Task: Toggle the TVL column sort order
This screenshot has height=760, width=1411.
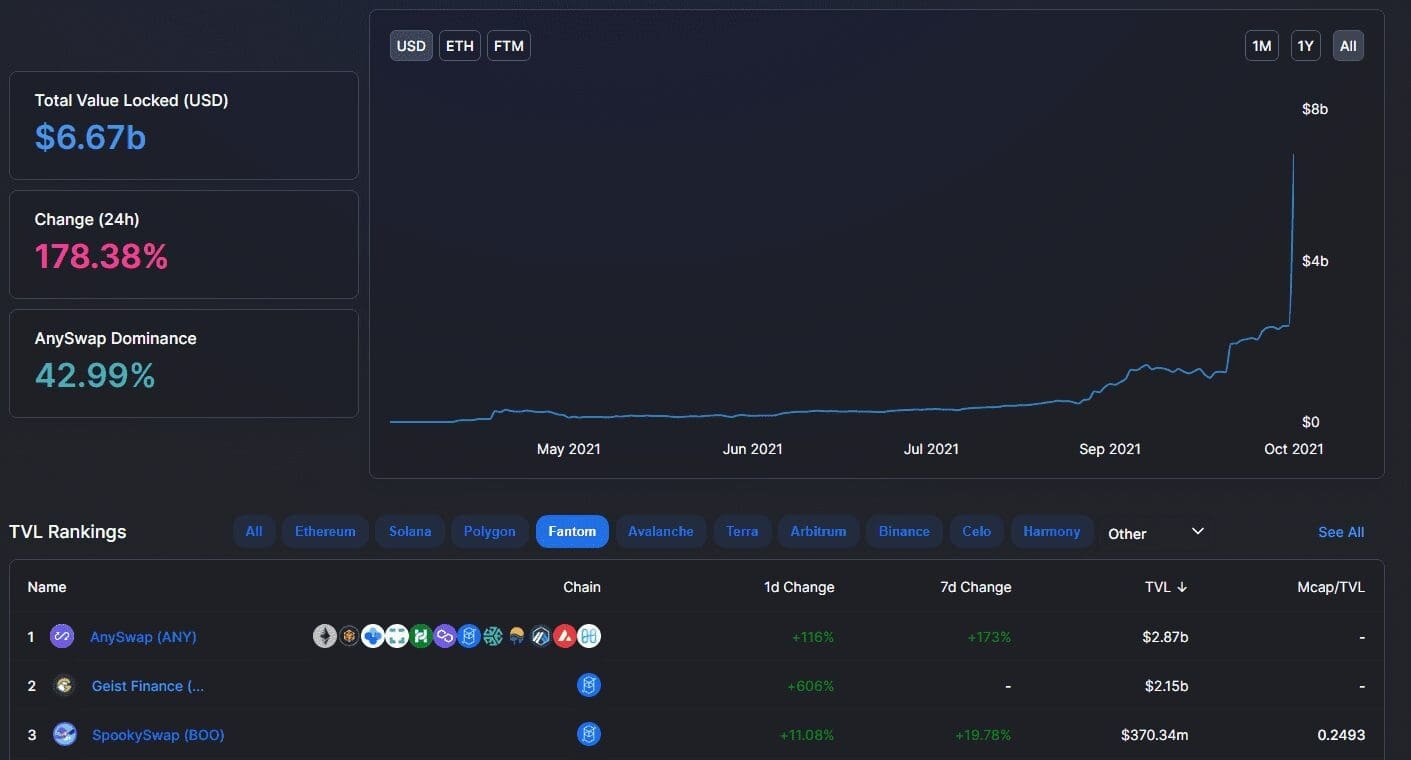Action: click(1166, 587)
